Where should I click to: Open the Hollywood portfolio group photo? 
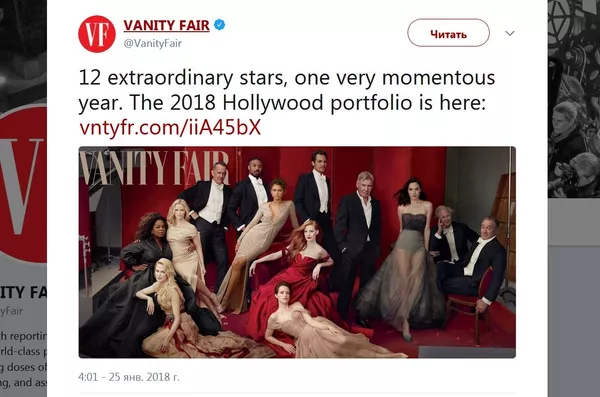[x=297, y=252]
